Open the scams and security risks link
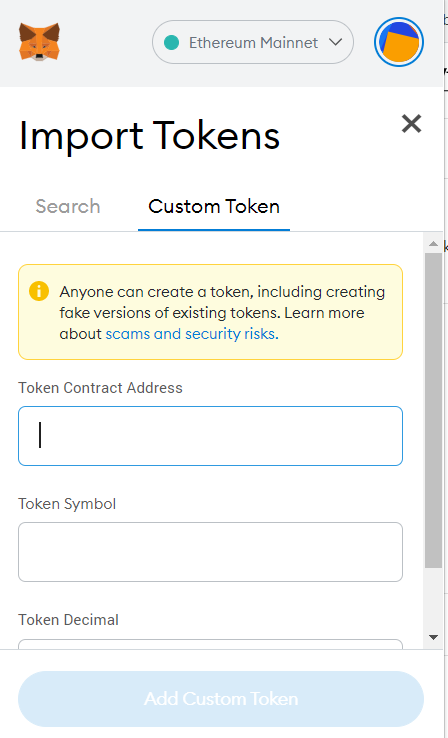This screenshot has width=448, height=738. (192, 334)
